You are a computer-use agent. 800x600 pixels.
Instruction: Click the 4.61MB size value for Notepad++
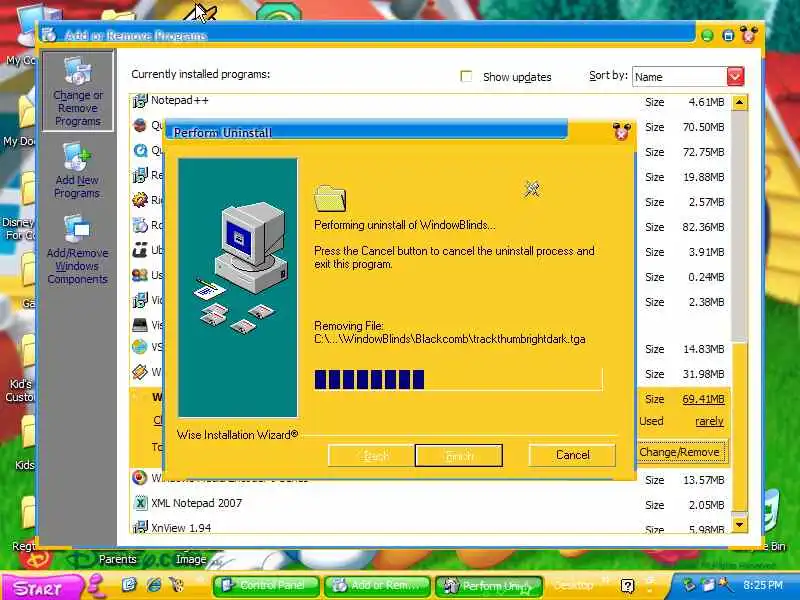tap(706, 102)
